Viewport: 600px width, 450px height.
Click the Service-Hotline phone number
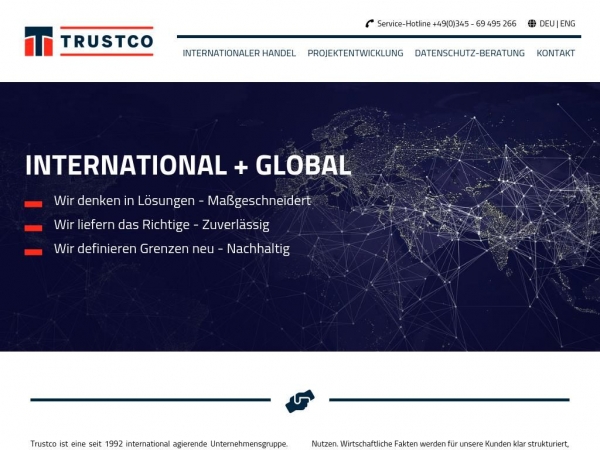(475, 23)
